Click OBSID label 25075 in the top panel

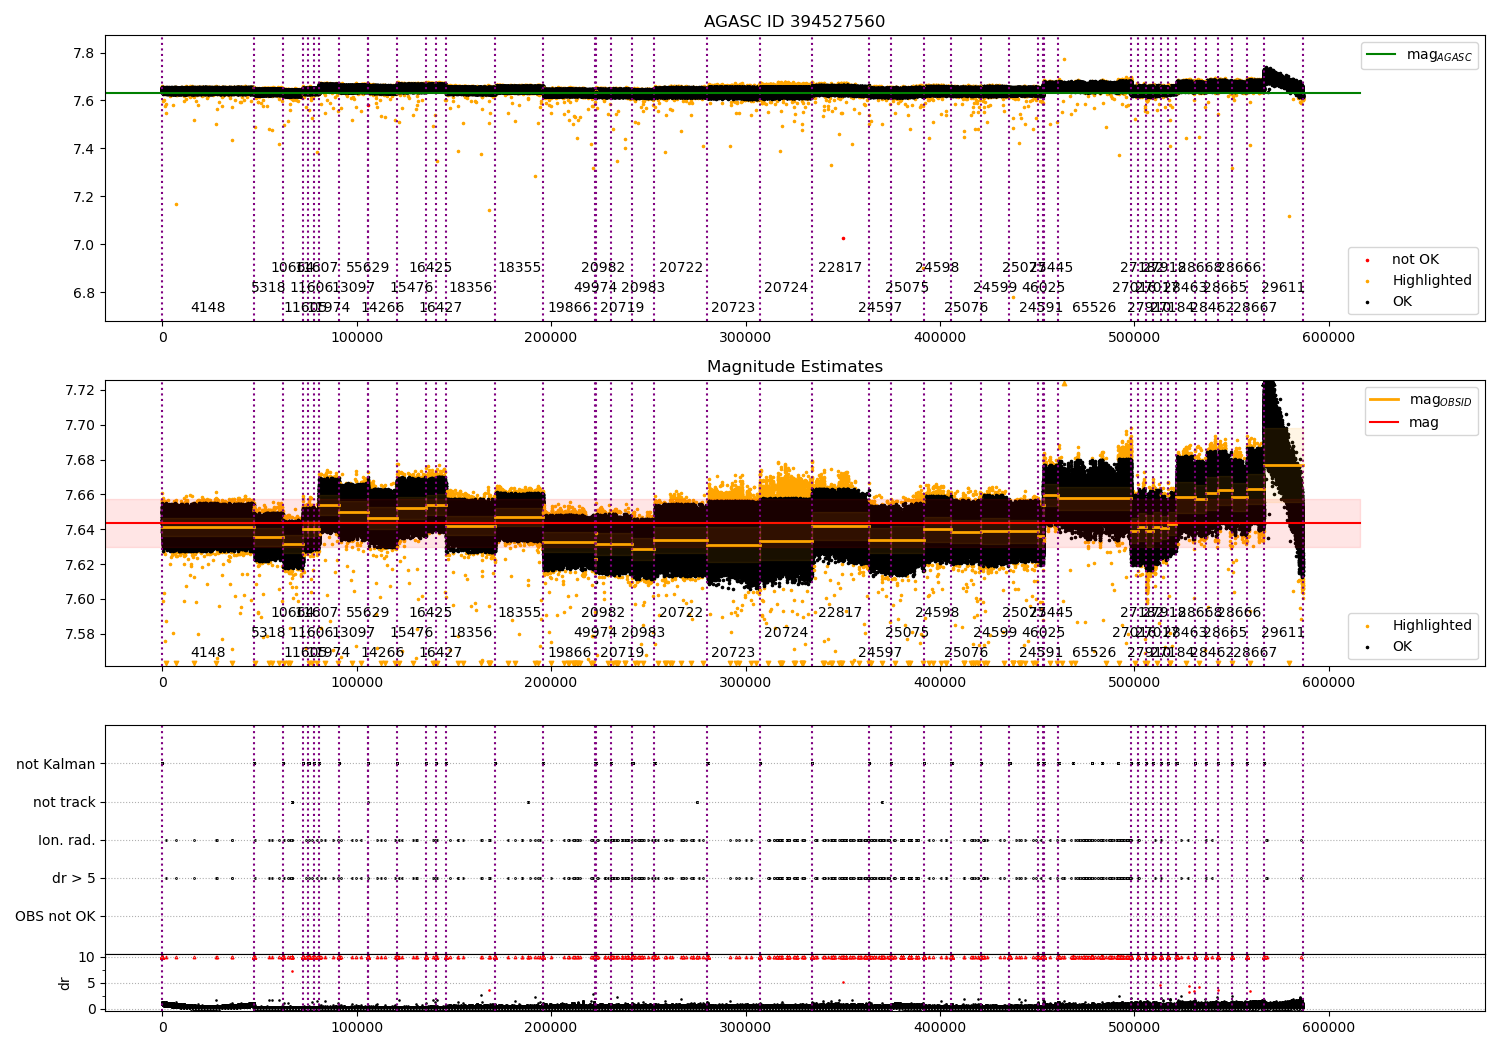pos(907,287)
